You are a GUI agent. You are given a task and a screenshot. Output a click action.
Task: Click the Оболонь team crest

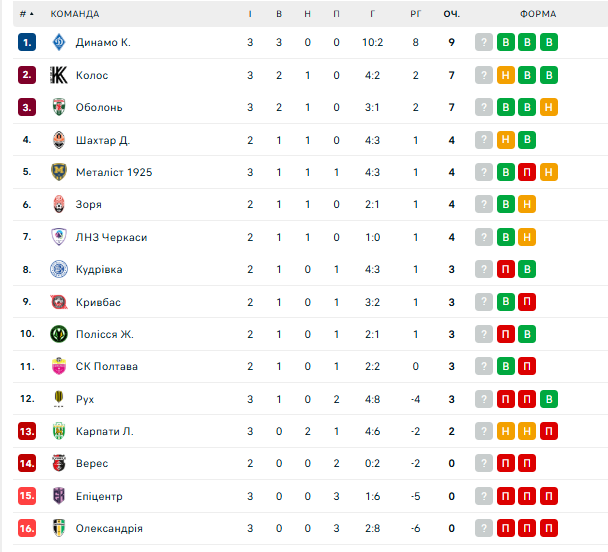[58, 107]
